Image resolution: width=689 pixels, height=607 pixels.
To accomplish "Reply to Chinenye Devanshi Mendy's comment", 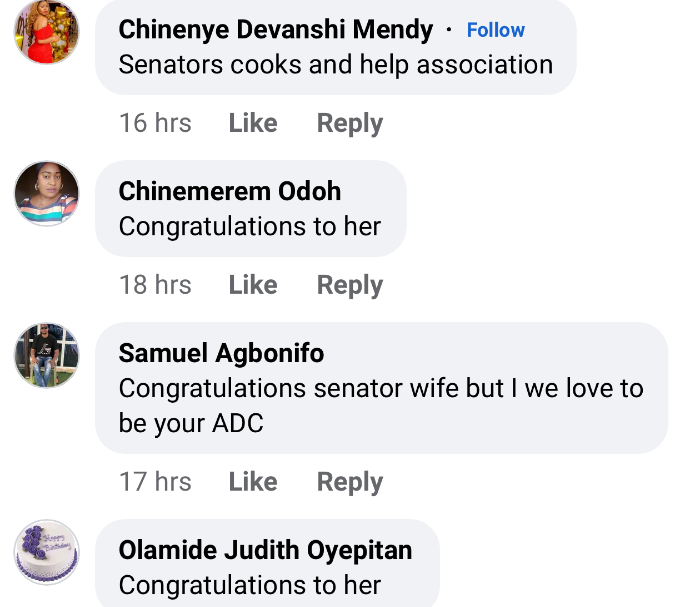I will point(350,123).
